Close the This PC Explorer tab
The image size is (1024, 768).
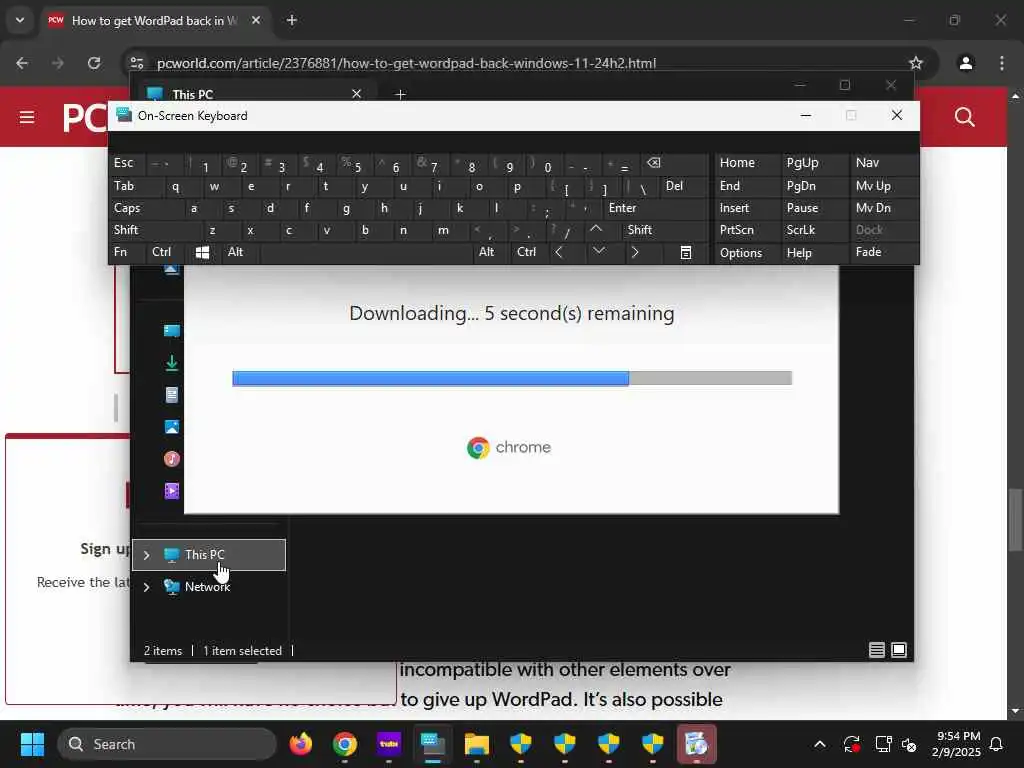click(x=357, y=93)
